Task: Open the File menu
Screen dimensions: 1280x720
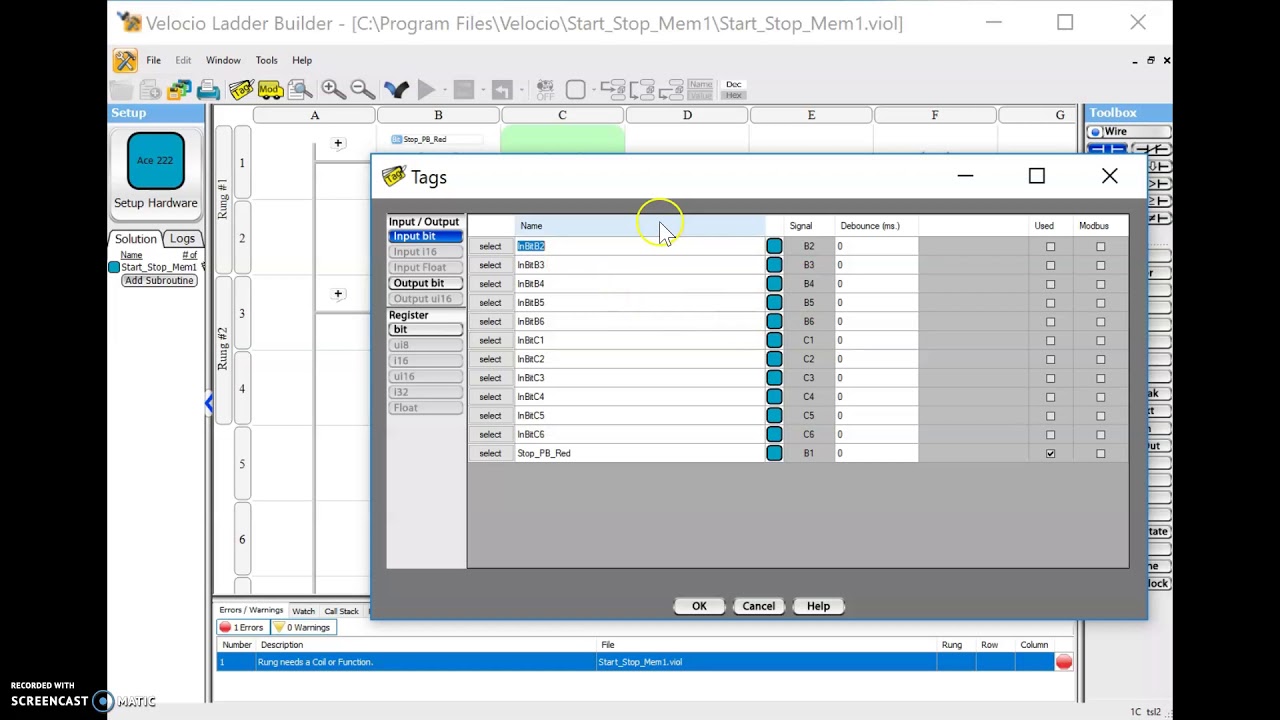Action: click(x=153, y=60)
